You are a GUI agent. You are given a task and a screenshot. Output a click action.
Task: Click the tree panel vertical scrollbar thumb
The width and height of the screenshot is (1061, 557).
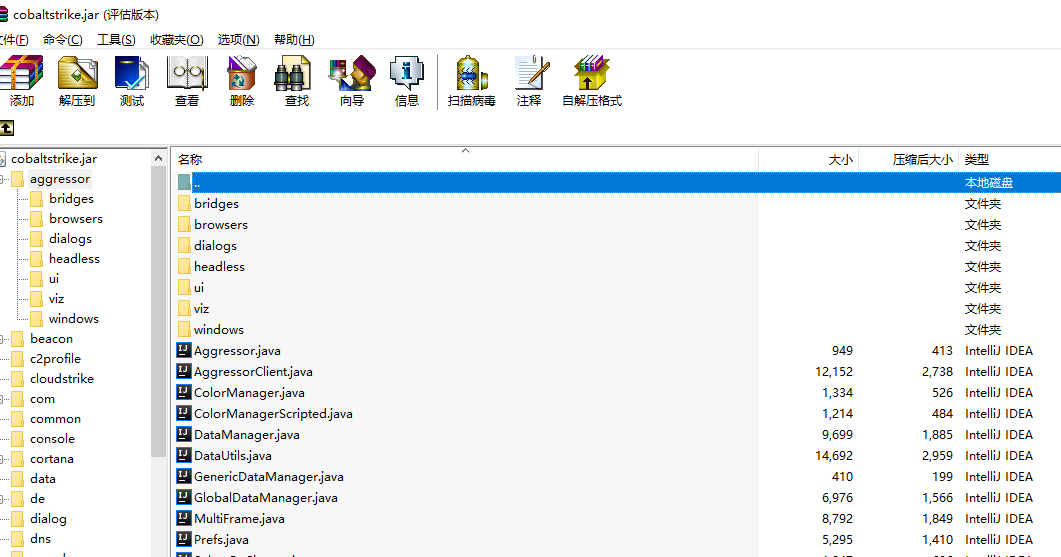click(158, 312)
